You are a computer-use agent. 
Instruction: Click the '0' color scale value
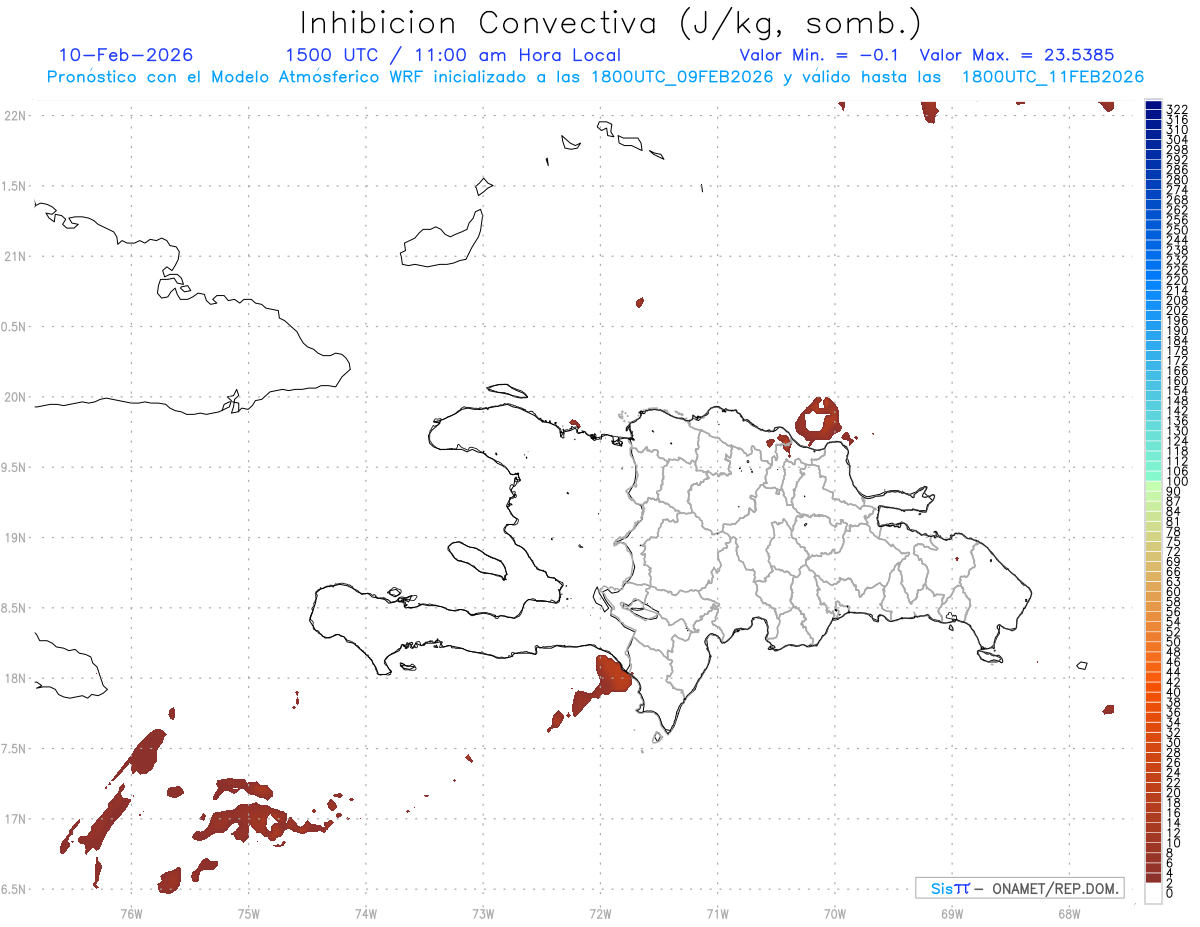(x=1171, y=892)
